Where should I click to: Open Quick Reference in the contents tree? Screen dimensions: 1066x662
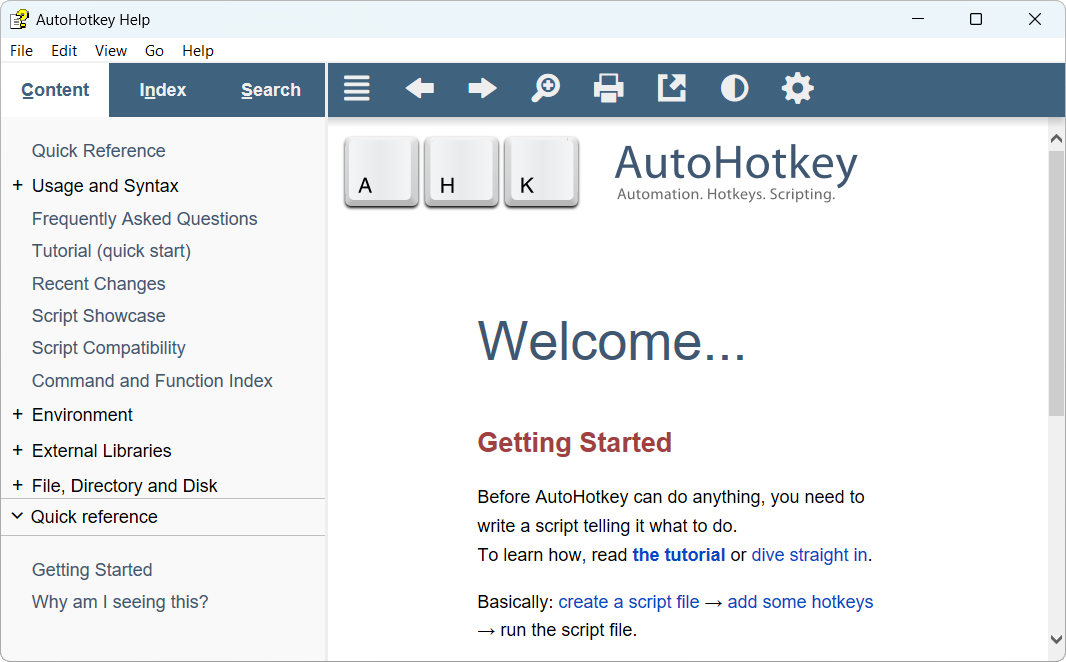99,151
